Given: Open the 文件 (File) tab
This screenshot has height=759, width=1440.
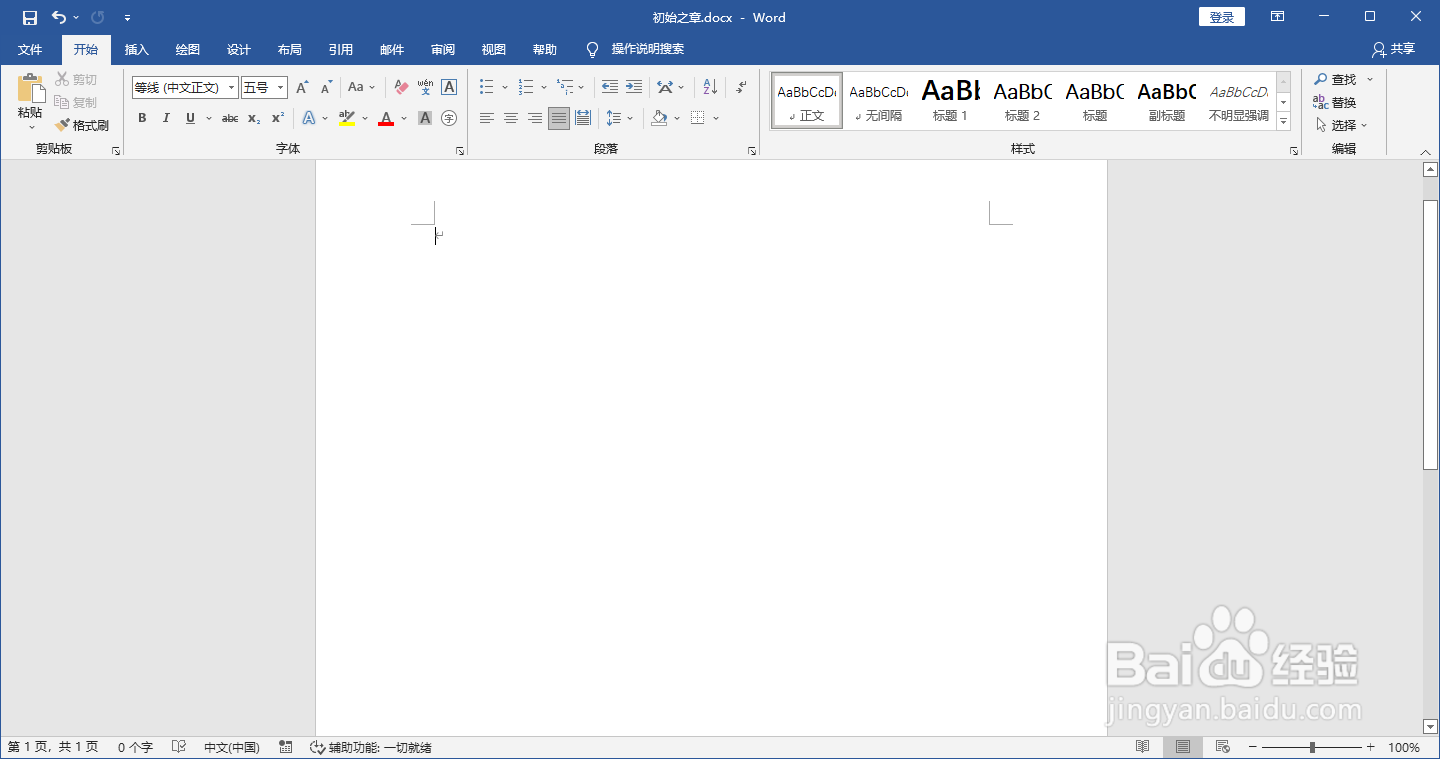Looking at the screenshot, I should 30,49.
